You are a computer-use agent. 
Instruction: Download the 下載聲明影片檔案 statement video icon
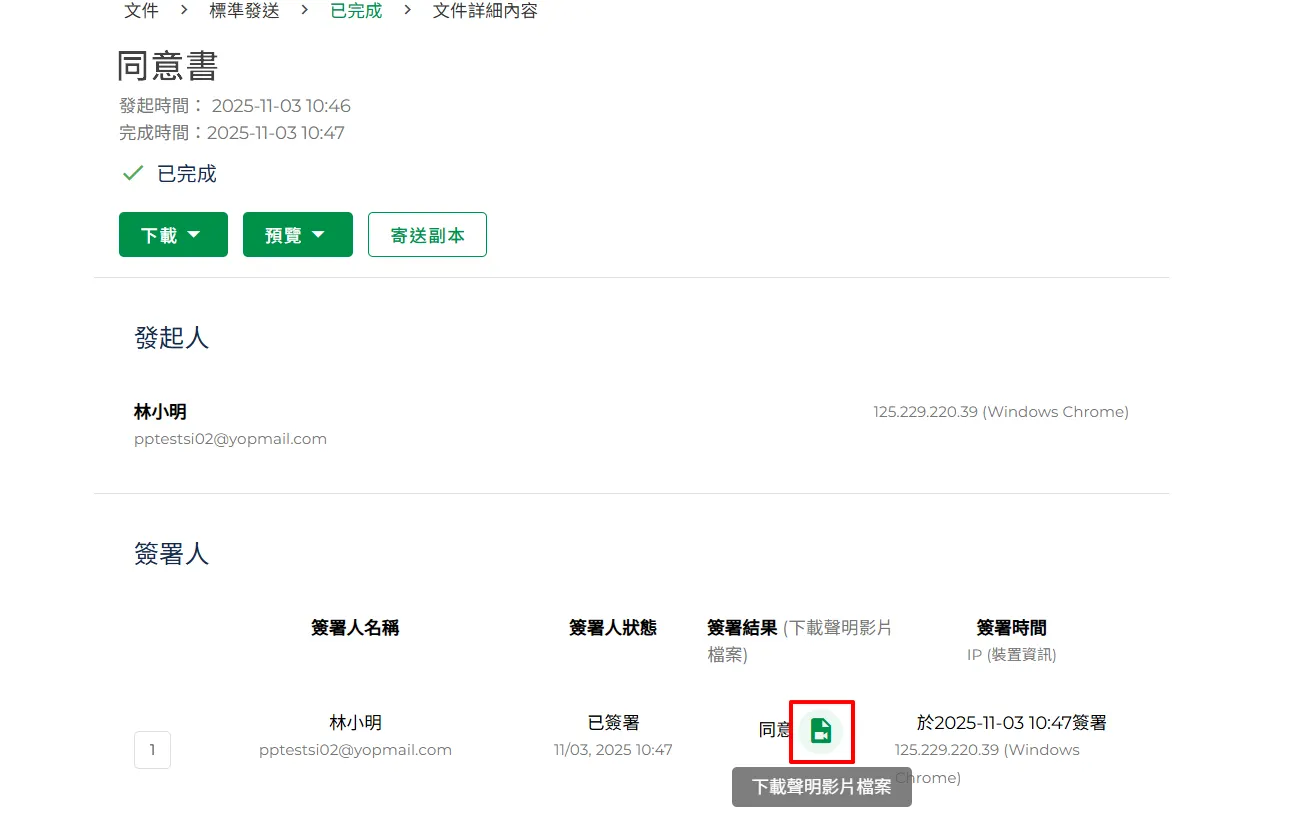click(821, 730)
